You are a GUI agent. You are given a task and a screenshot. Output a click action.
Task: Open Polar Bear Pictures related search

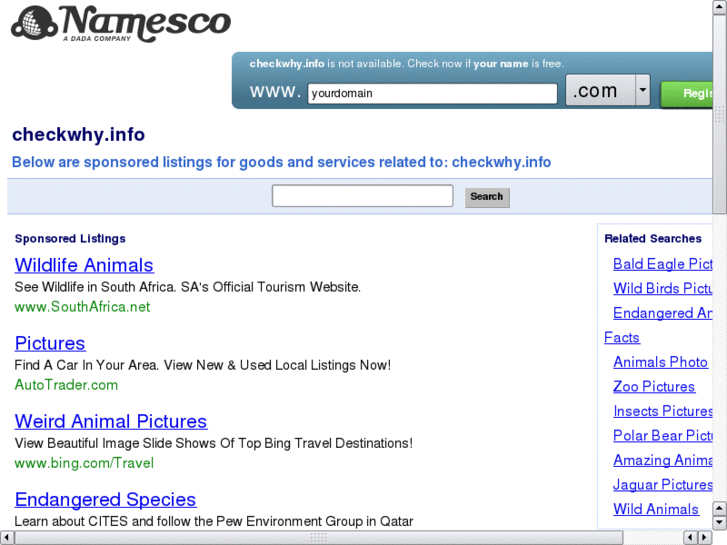pyautogui.click(x=663, y=436)
